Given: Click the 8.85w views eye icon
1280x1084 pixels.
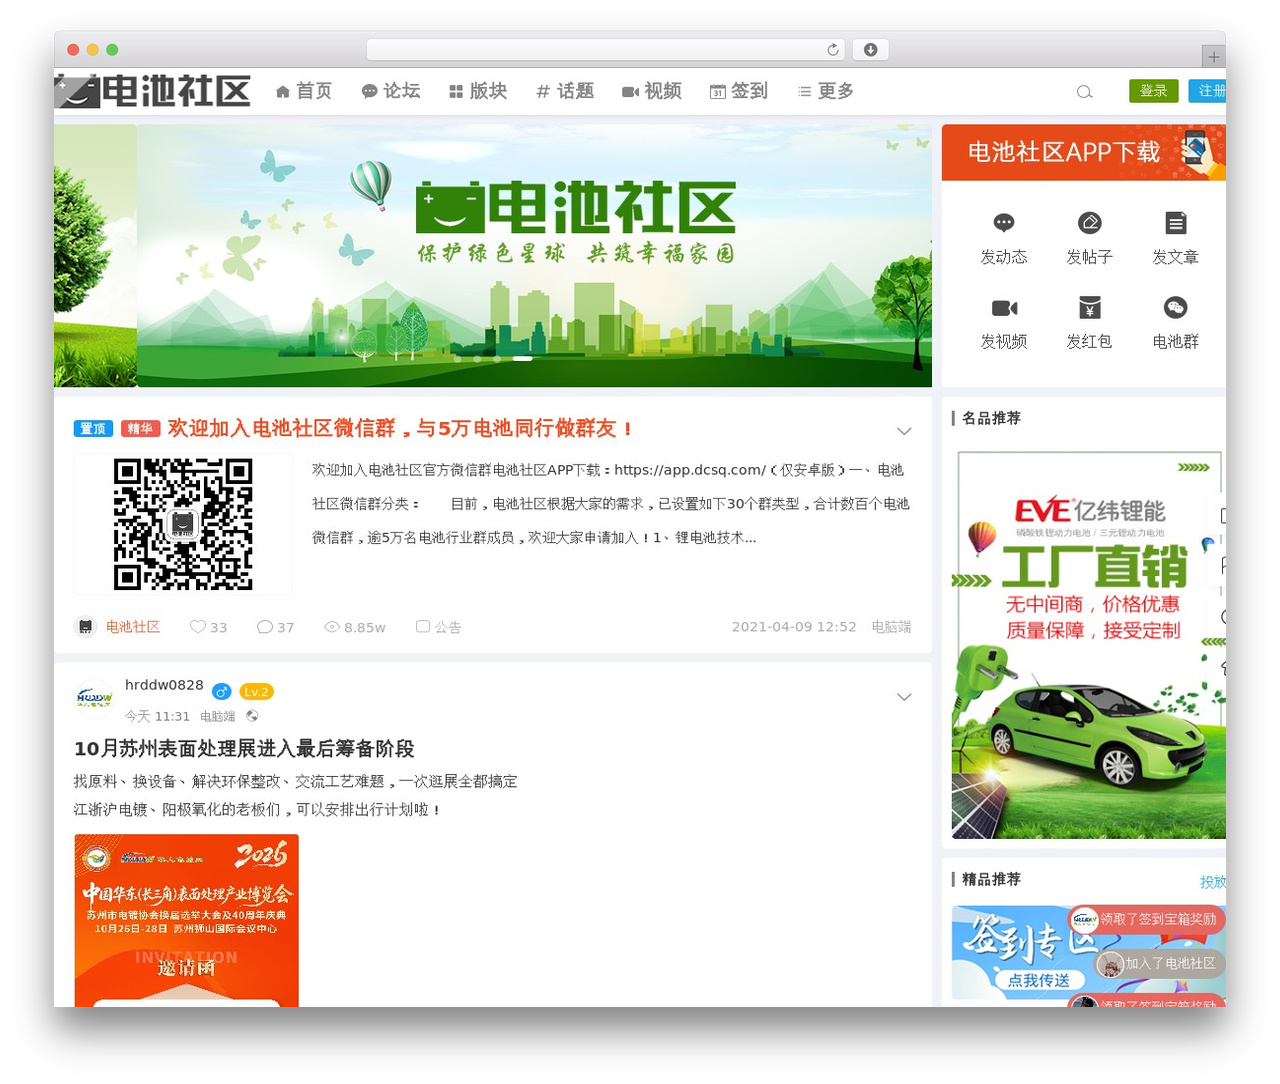Looking at the screenshot, I should tap(332, 627).
